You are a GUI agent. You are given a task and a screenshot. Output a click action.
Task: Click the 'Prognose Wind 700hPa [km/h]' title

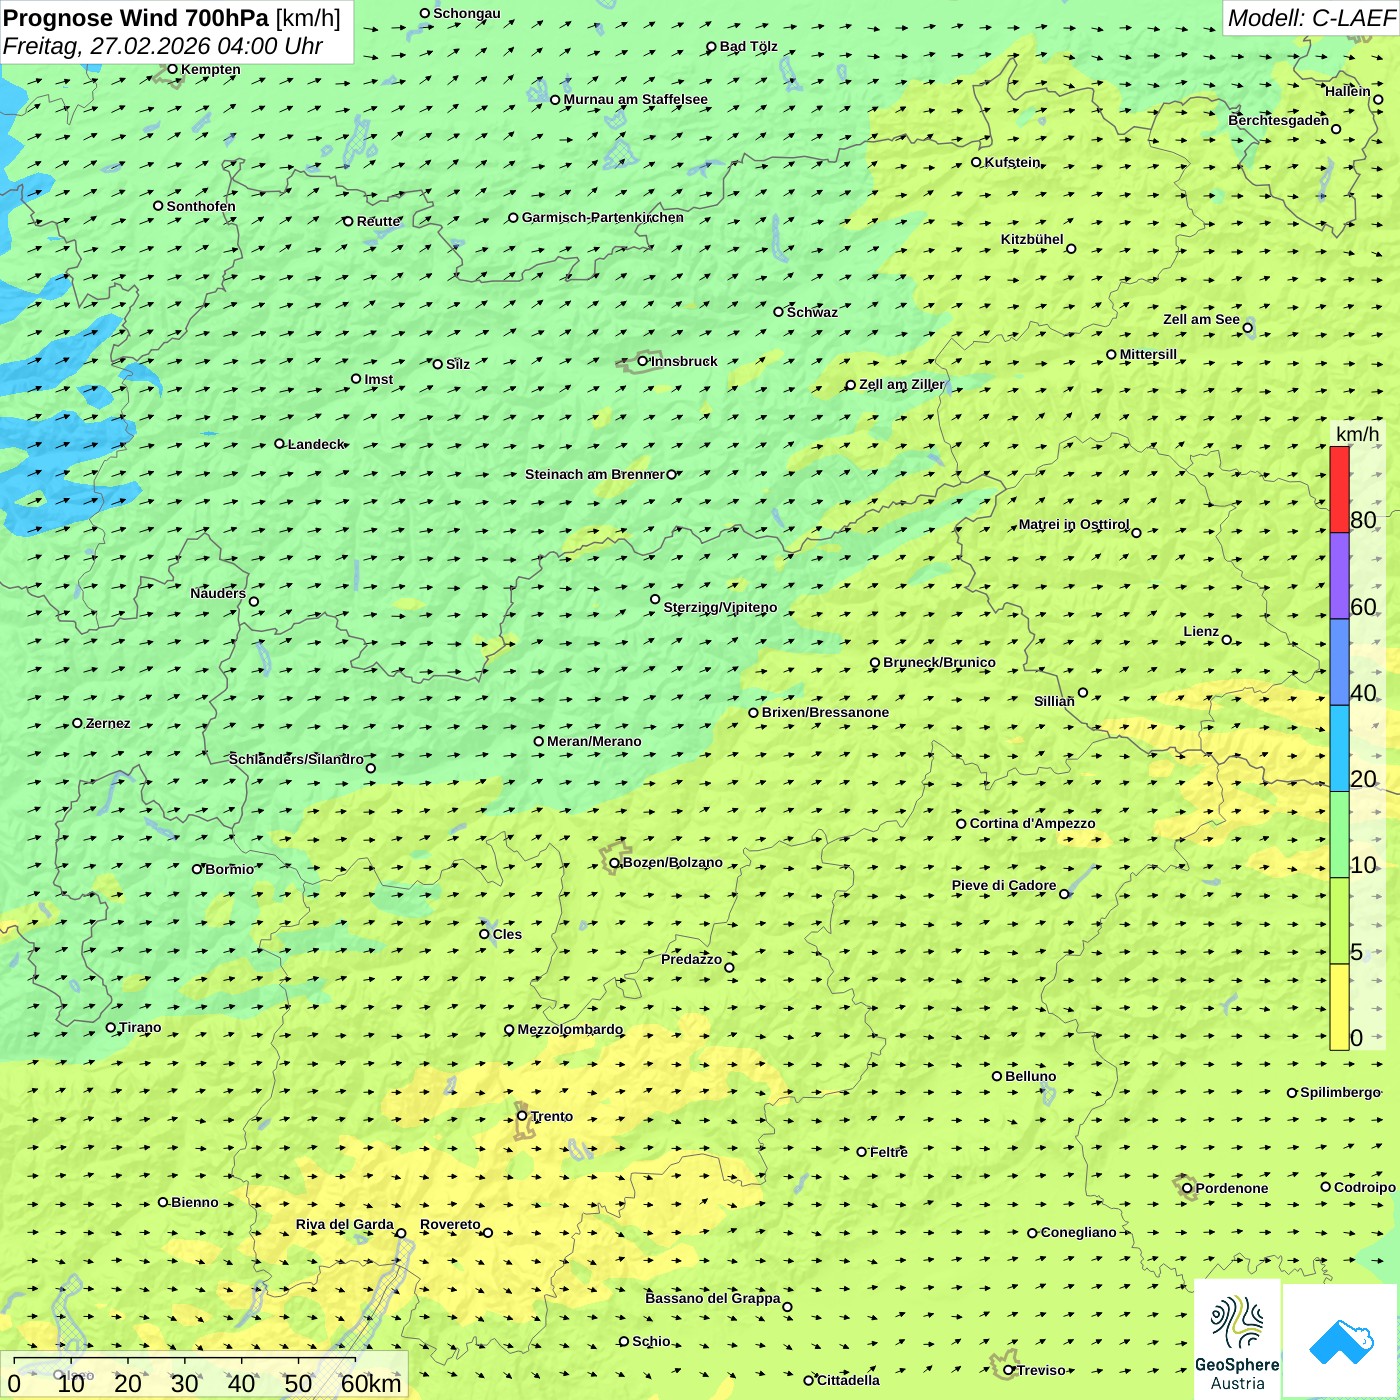pyautogui.click(x=172, y=18)
